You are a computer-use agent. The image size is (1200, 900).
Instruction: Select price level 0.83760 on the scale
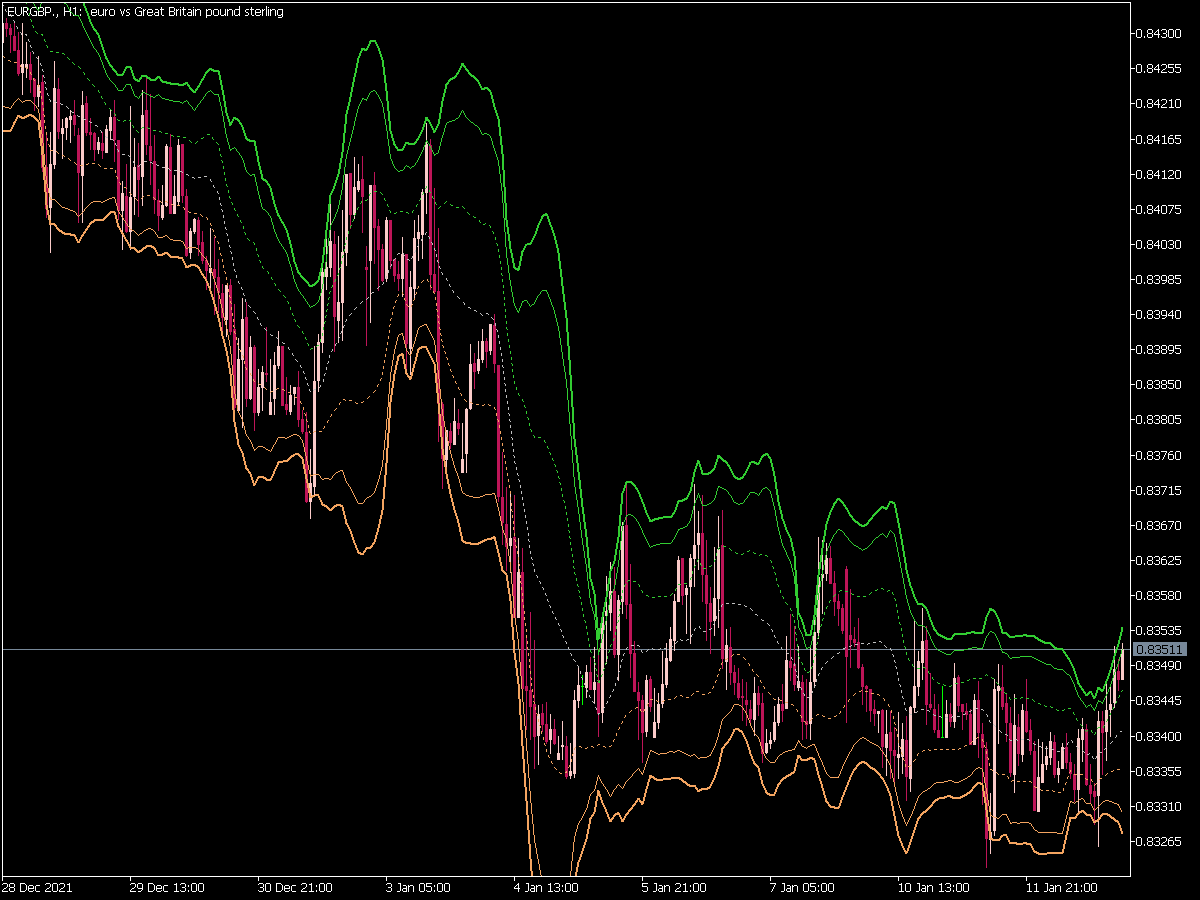pos(1160,455)
